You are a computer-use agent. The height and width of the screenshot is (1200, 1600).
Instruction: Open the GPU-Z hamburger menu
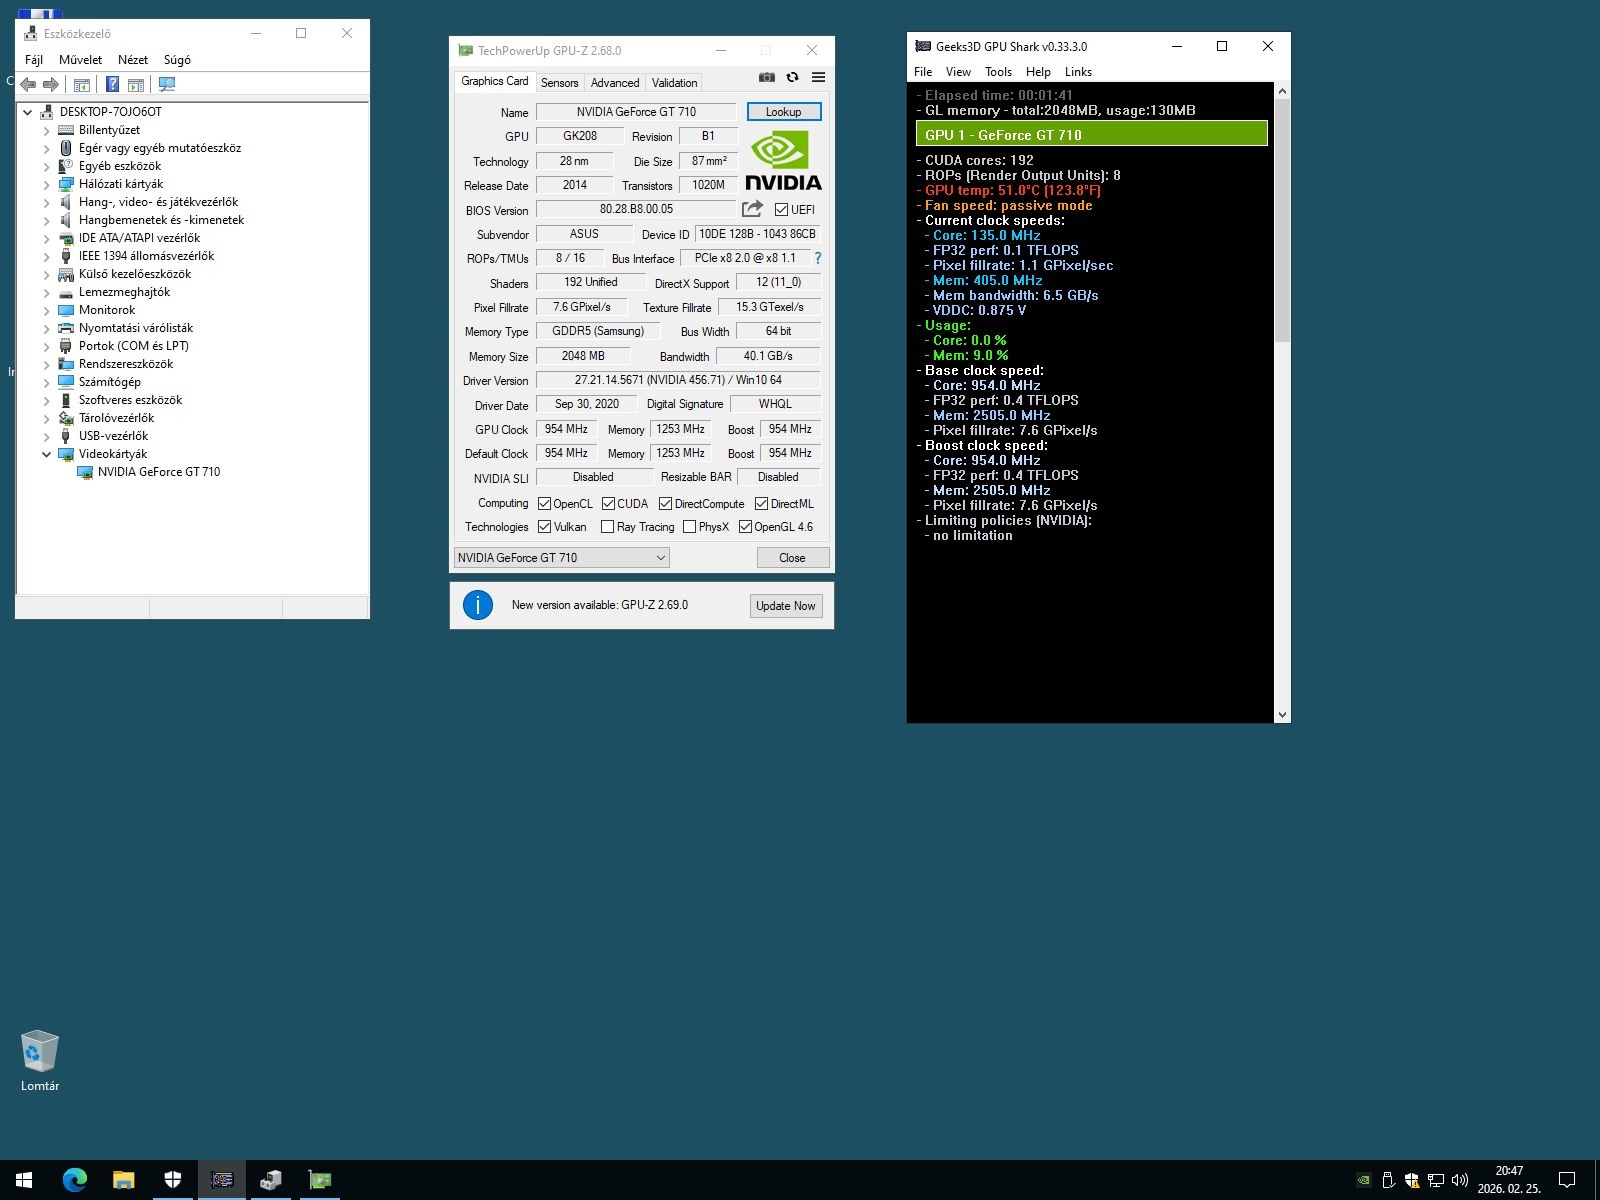(818, 77)
